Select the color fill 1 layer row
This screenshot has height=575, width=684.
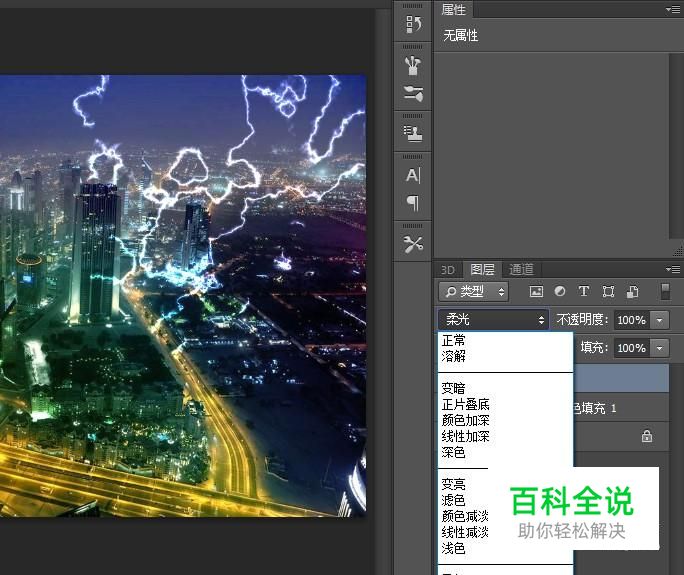coord(621,407)
